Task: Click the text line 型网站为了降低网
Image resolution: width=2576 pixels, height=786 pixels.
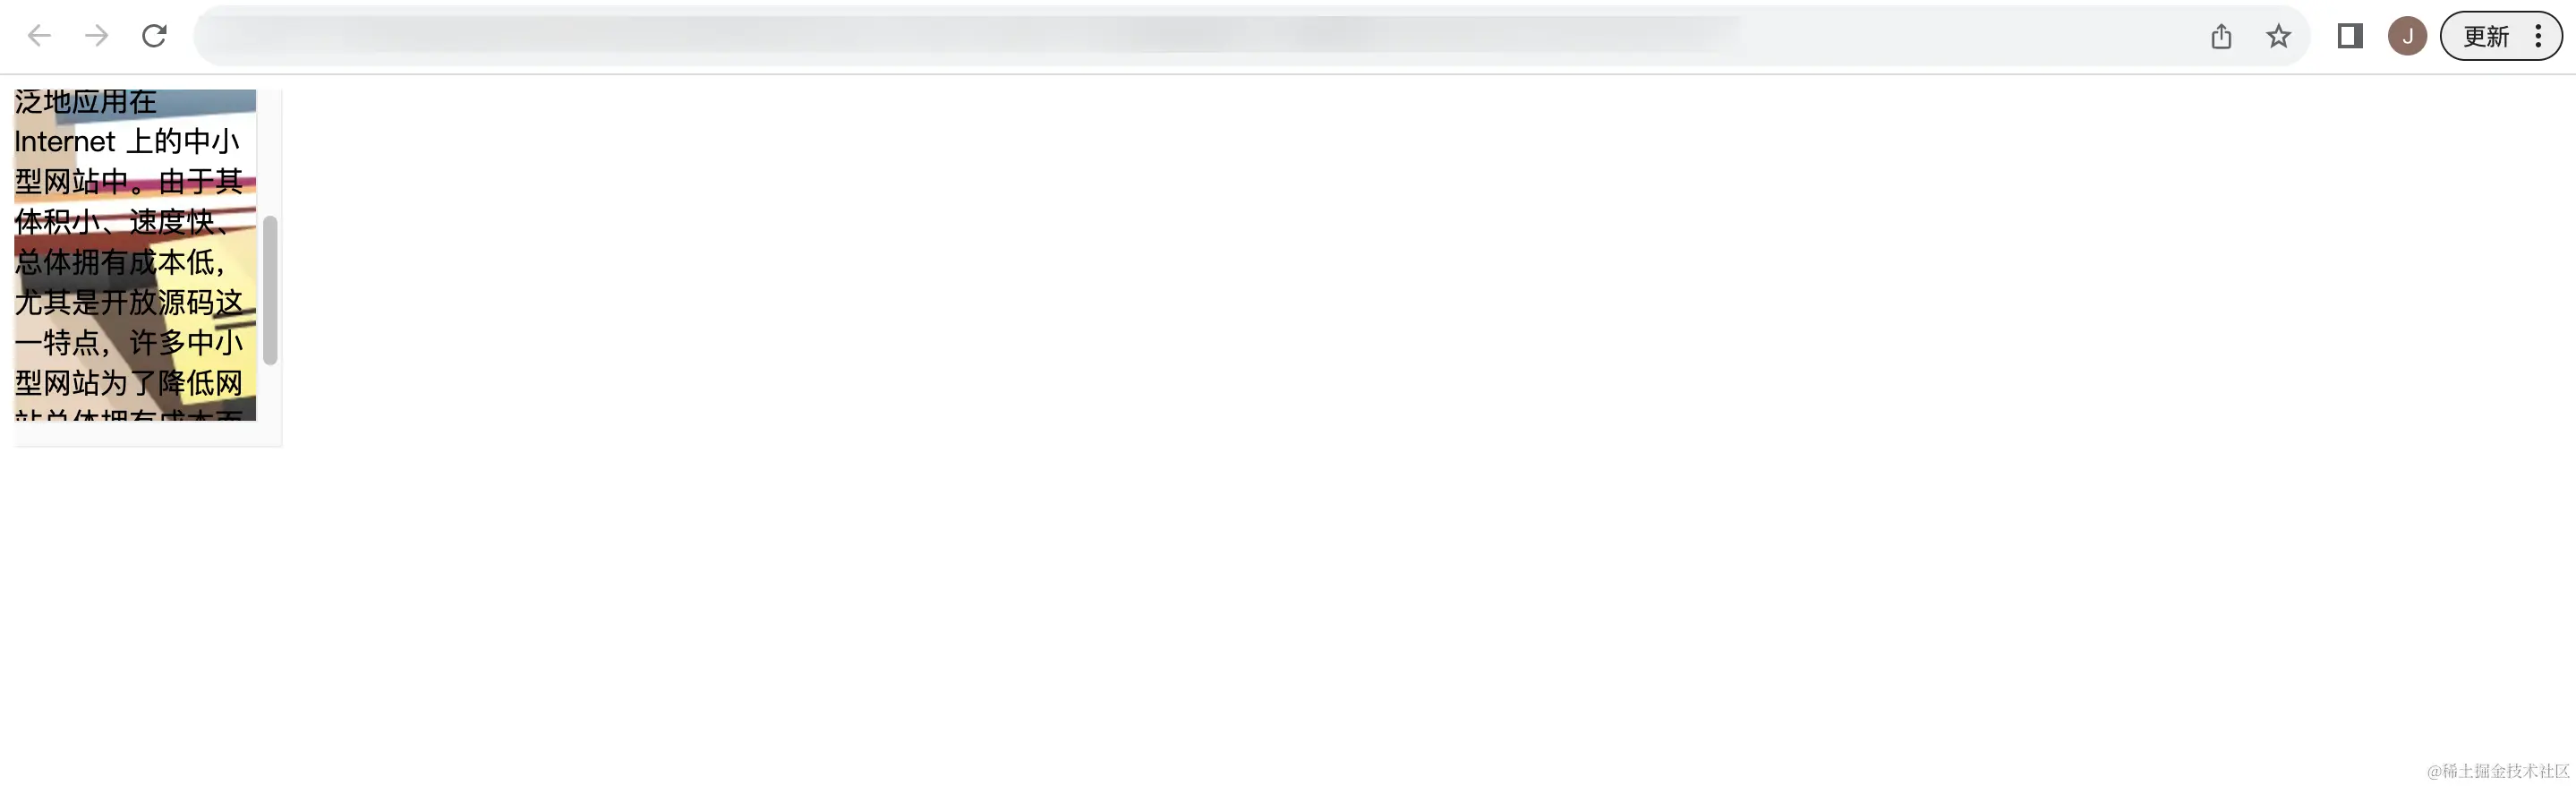Action: tap(128, 383)
